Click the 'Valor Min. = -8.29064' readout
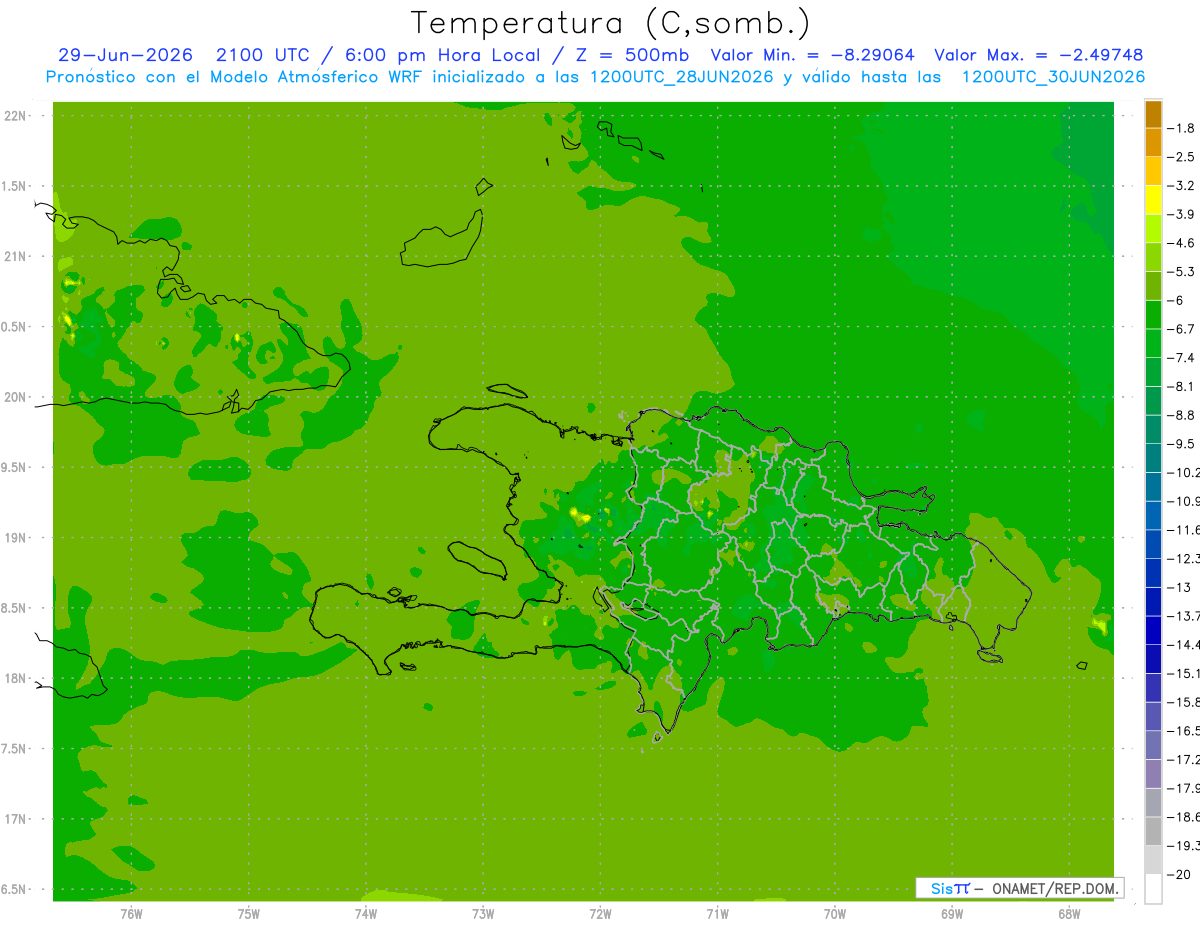This screenshot has height=927, width=1200. click(x=812, y=55)
